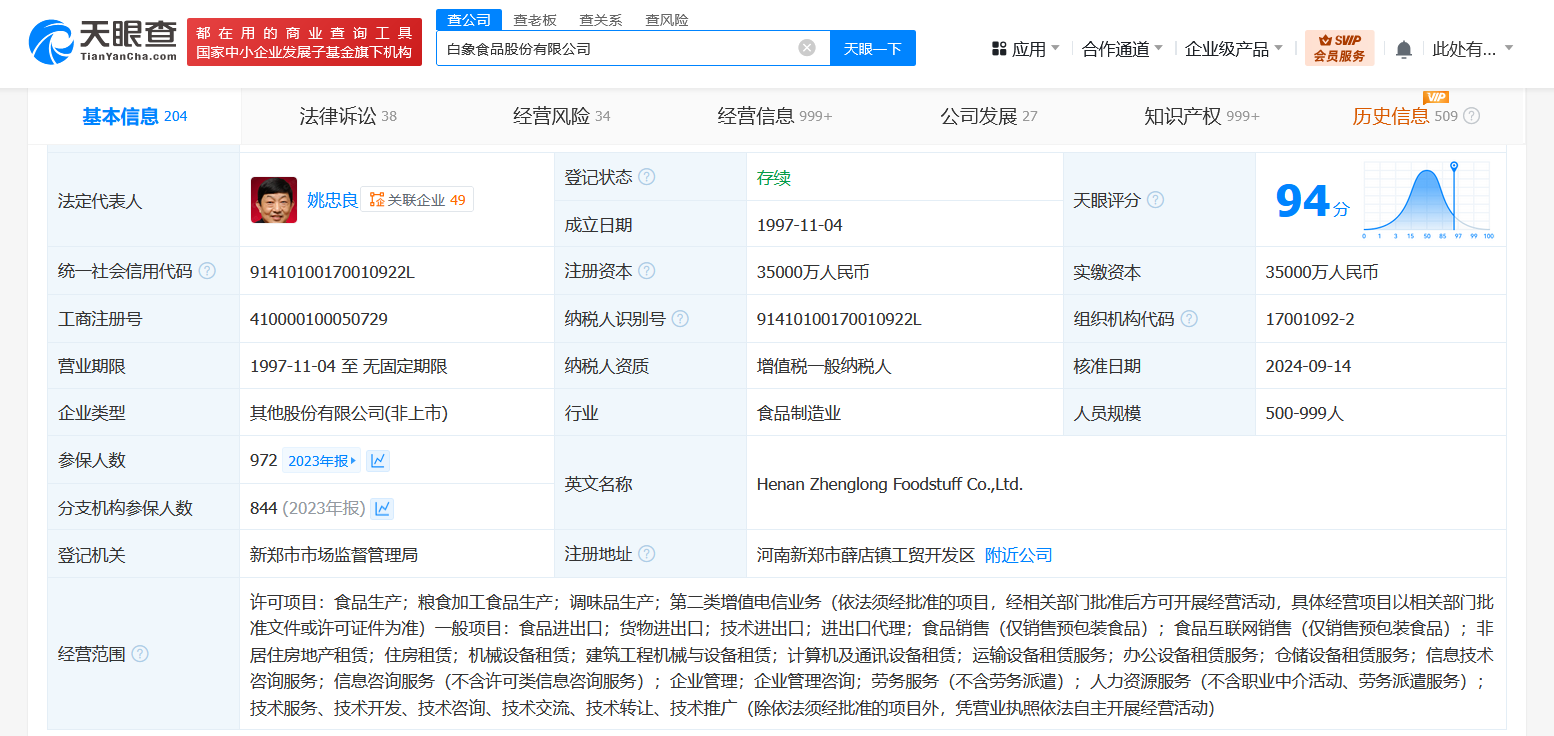Clear the search box text
Screen dimensions: 1554x736
coord(806,48)
